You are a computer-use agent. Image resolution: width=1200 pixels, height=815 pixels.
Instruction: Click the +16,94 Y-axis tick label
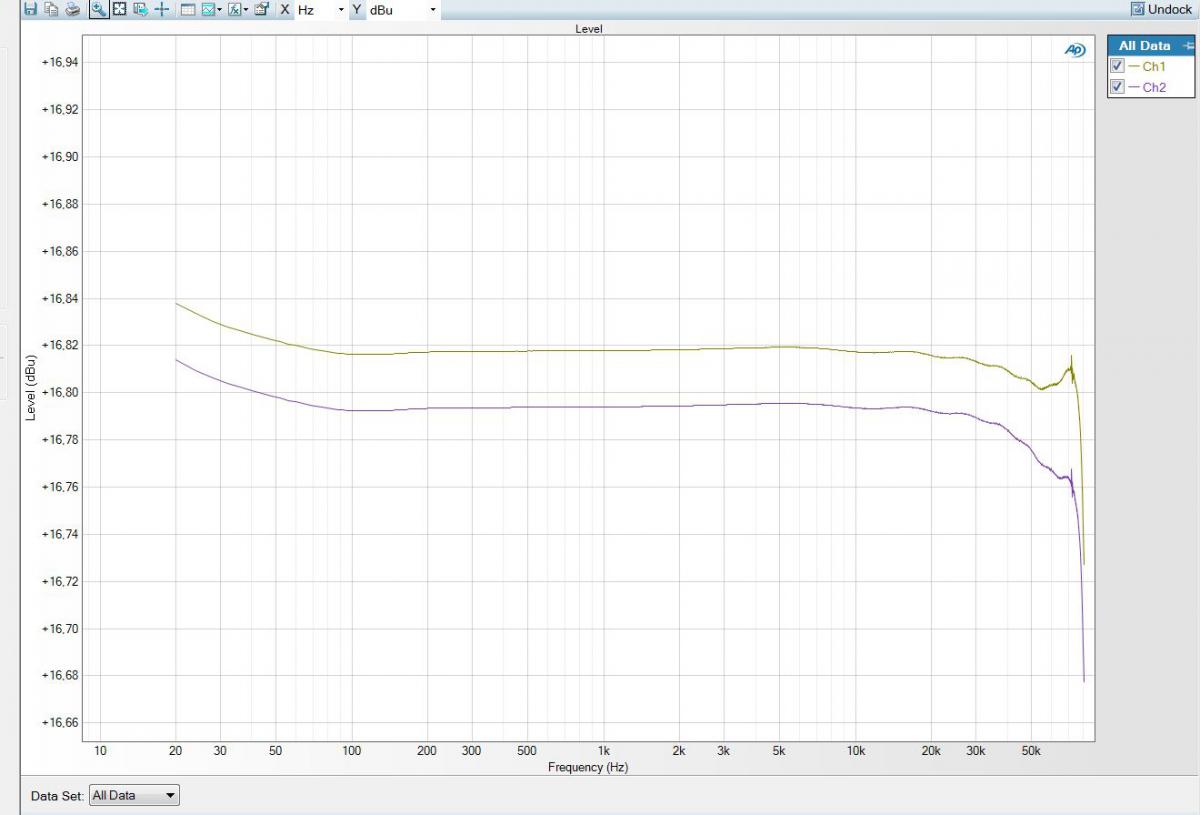point(59,62)
